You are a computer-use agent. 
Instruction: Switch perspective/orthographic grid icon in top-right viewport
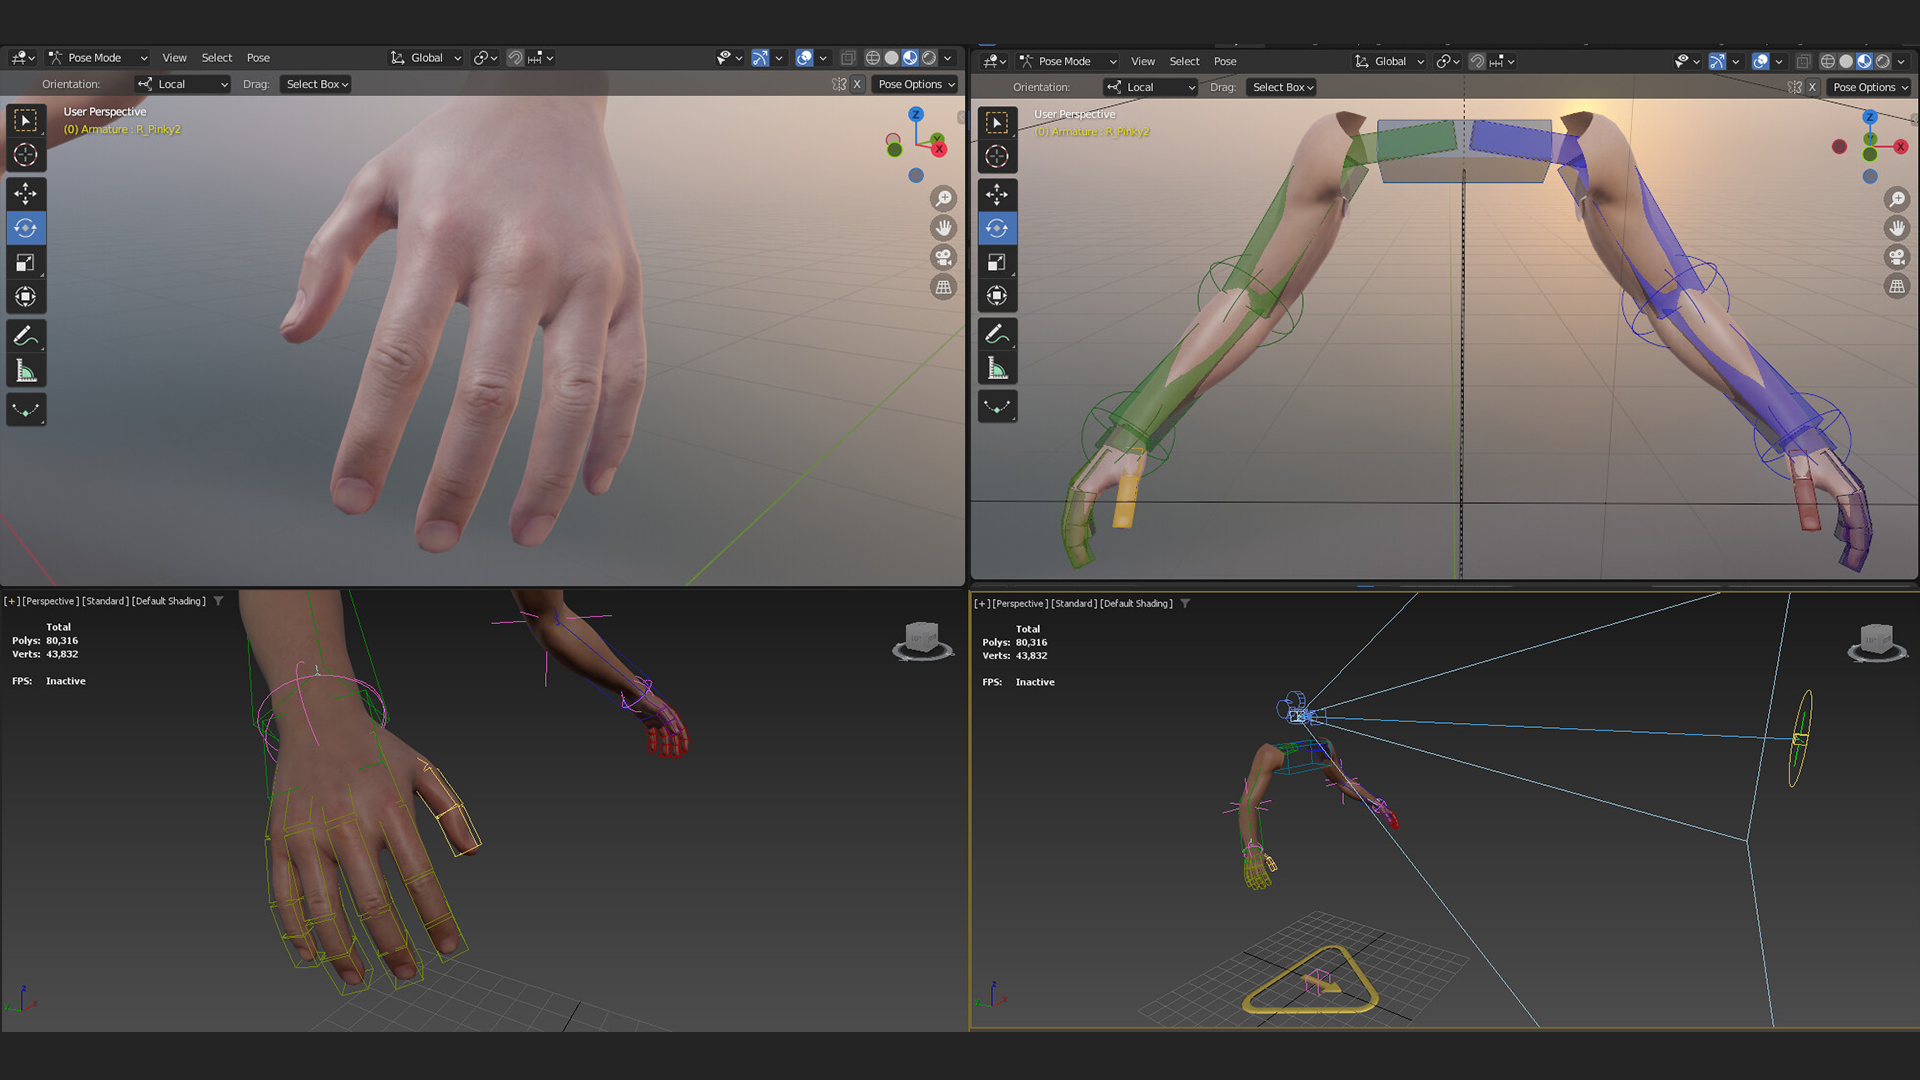1897,287
